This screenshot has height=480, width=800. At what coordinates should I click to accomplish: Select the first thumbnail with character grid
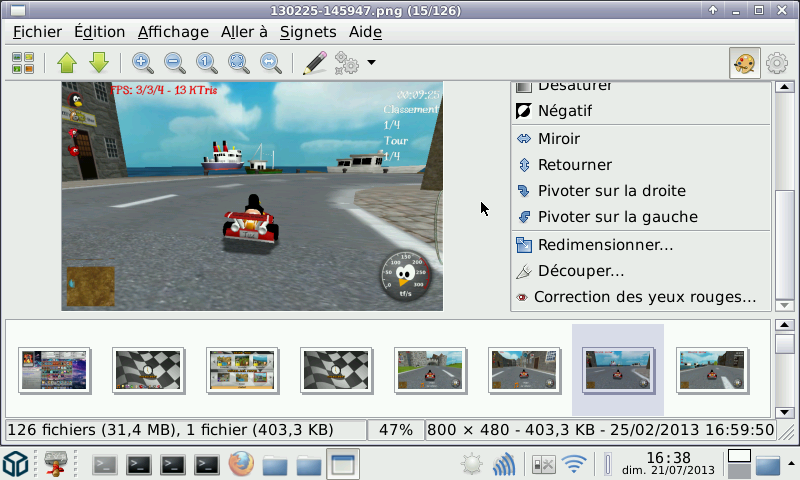coord(54,370)
